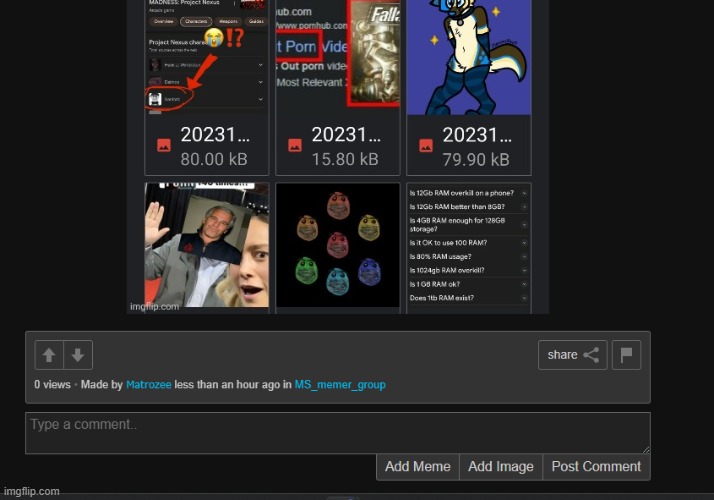Select the 79.90 kB file's image icon

[x=426, y=145]
